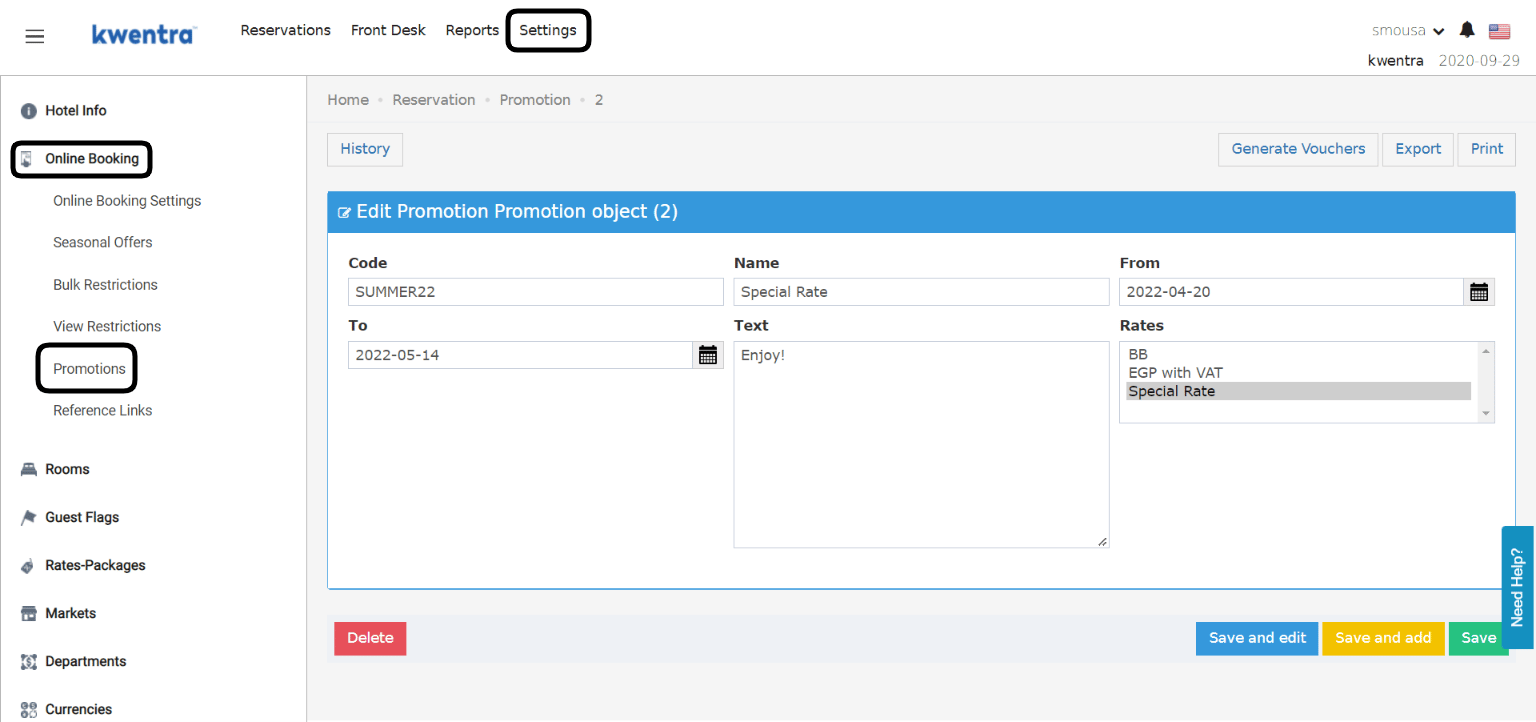Expand Currencies section
1536x722 pixels.
[79, 710]
